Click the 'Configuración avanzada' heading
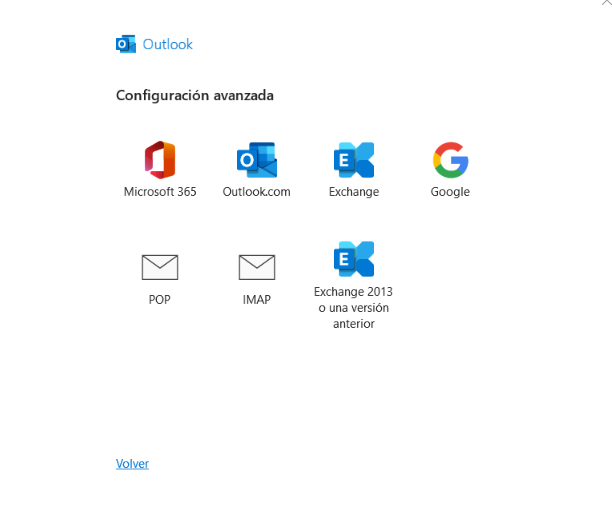 click(195, 96)
